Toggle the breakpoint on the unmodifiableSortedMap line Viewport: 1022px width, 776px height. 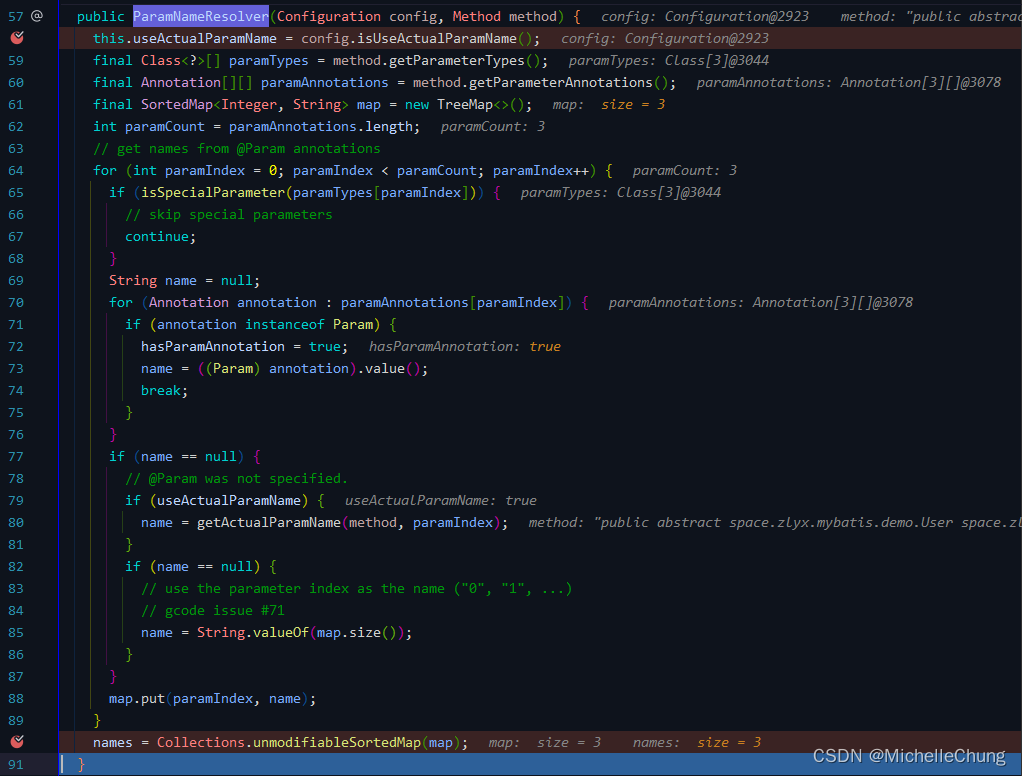pyautogui.click(x=17, y=741)
